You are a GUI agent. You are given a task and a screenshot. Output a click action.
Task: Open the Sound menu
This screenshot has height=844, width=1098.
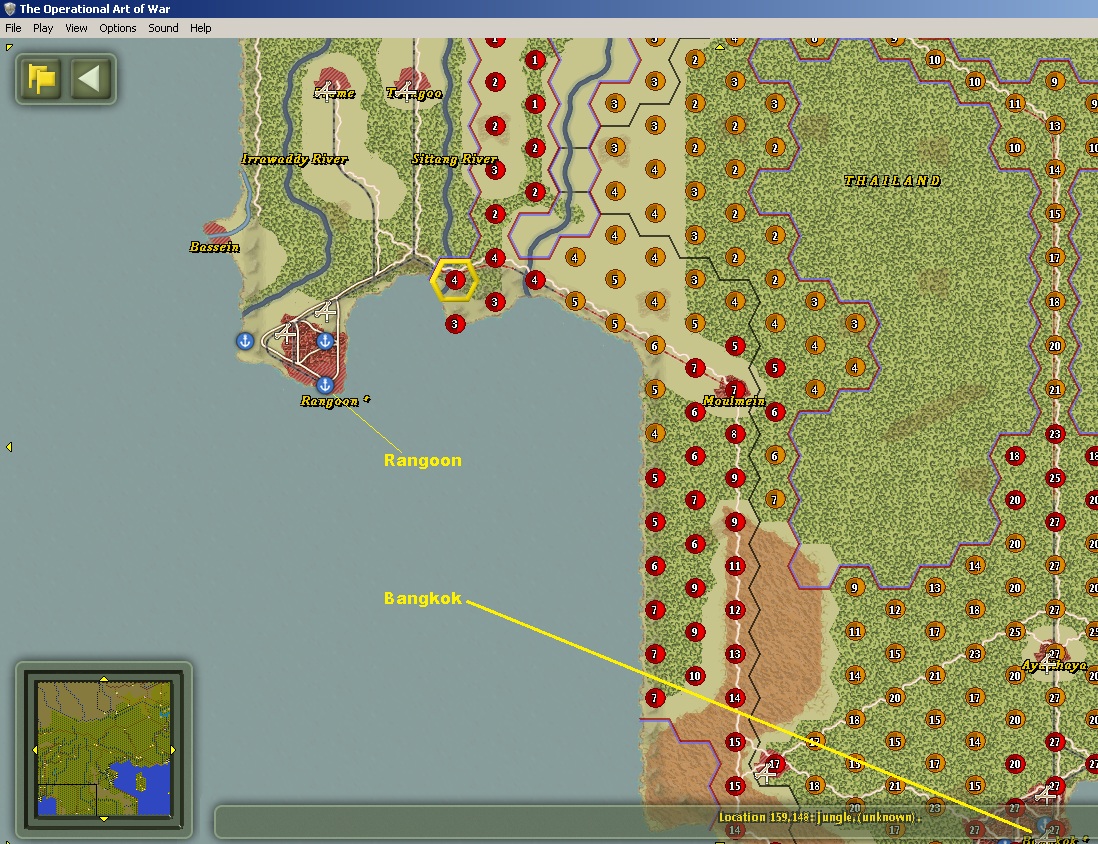163,28
